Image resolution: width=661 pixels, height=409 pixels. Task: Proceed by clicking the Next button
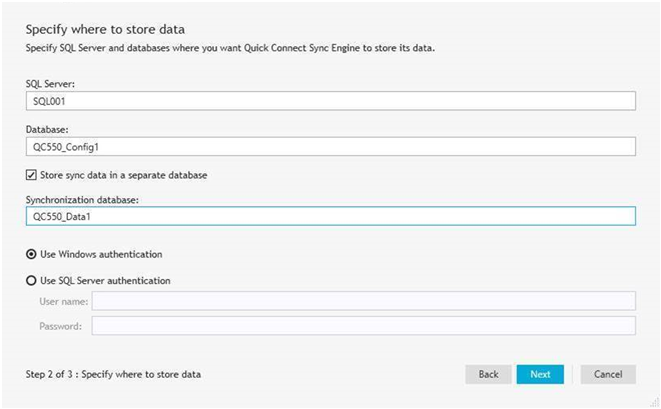coord(540,374)
